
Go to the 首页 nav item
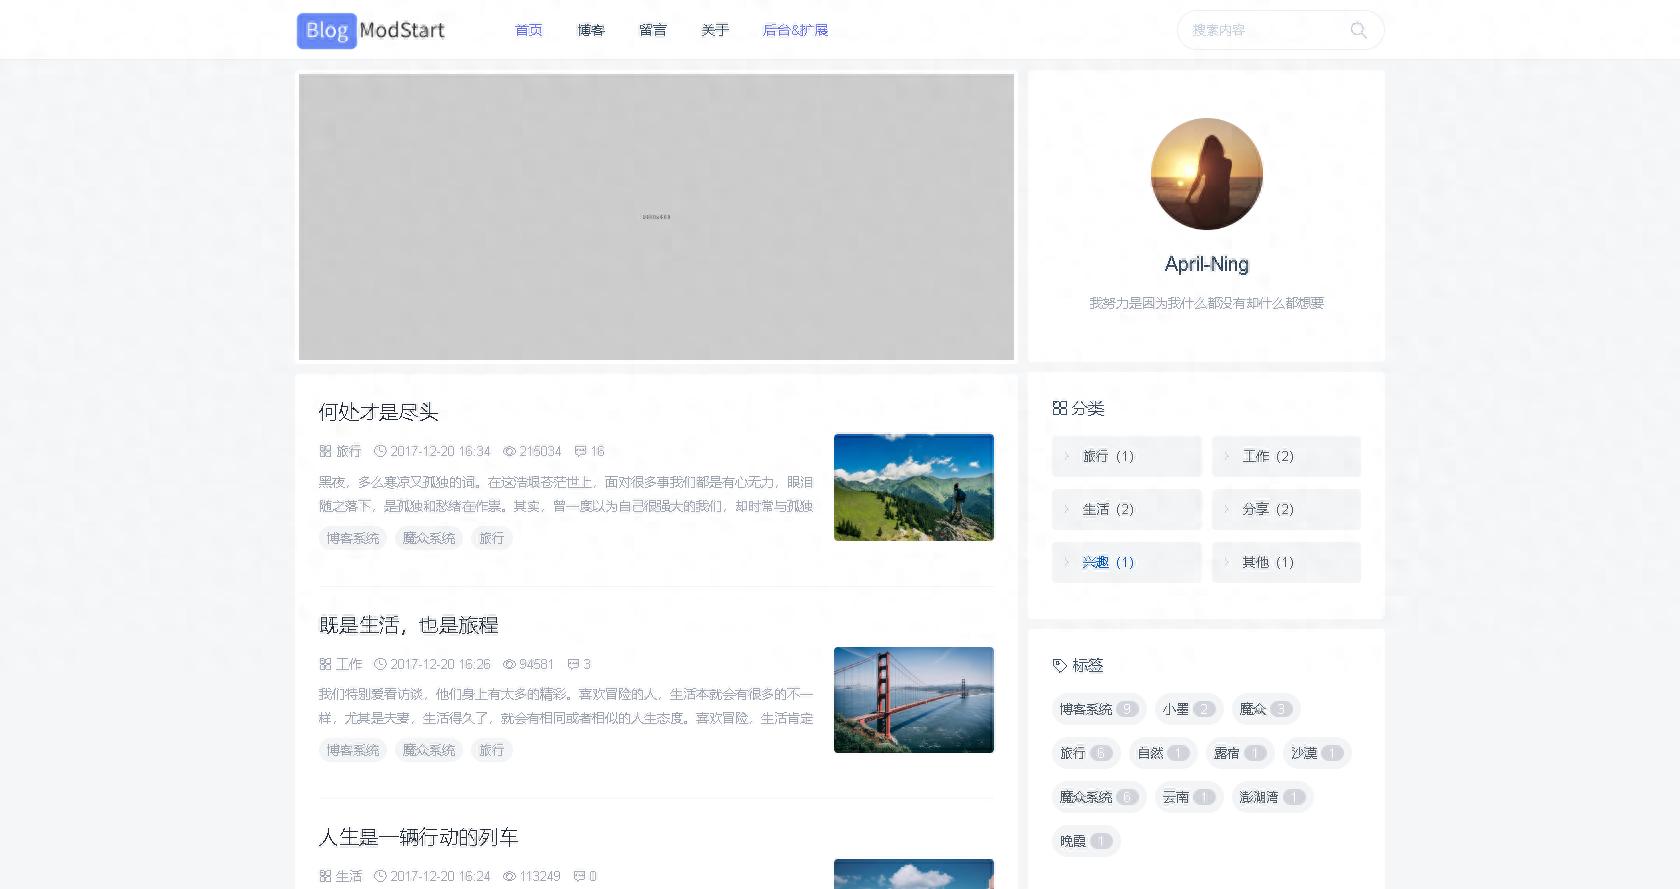click(x=529, y=30)
